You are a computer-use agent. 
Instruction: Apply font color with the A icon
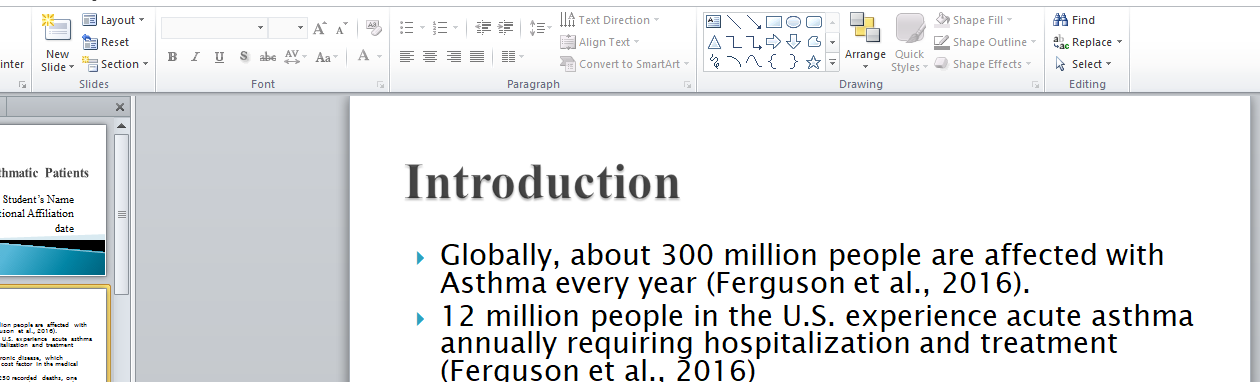click(x=364, y=56)
